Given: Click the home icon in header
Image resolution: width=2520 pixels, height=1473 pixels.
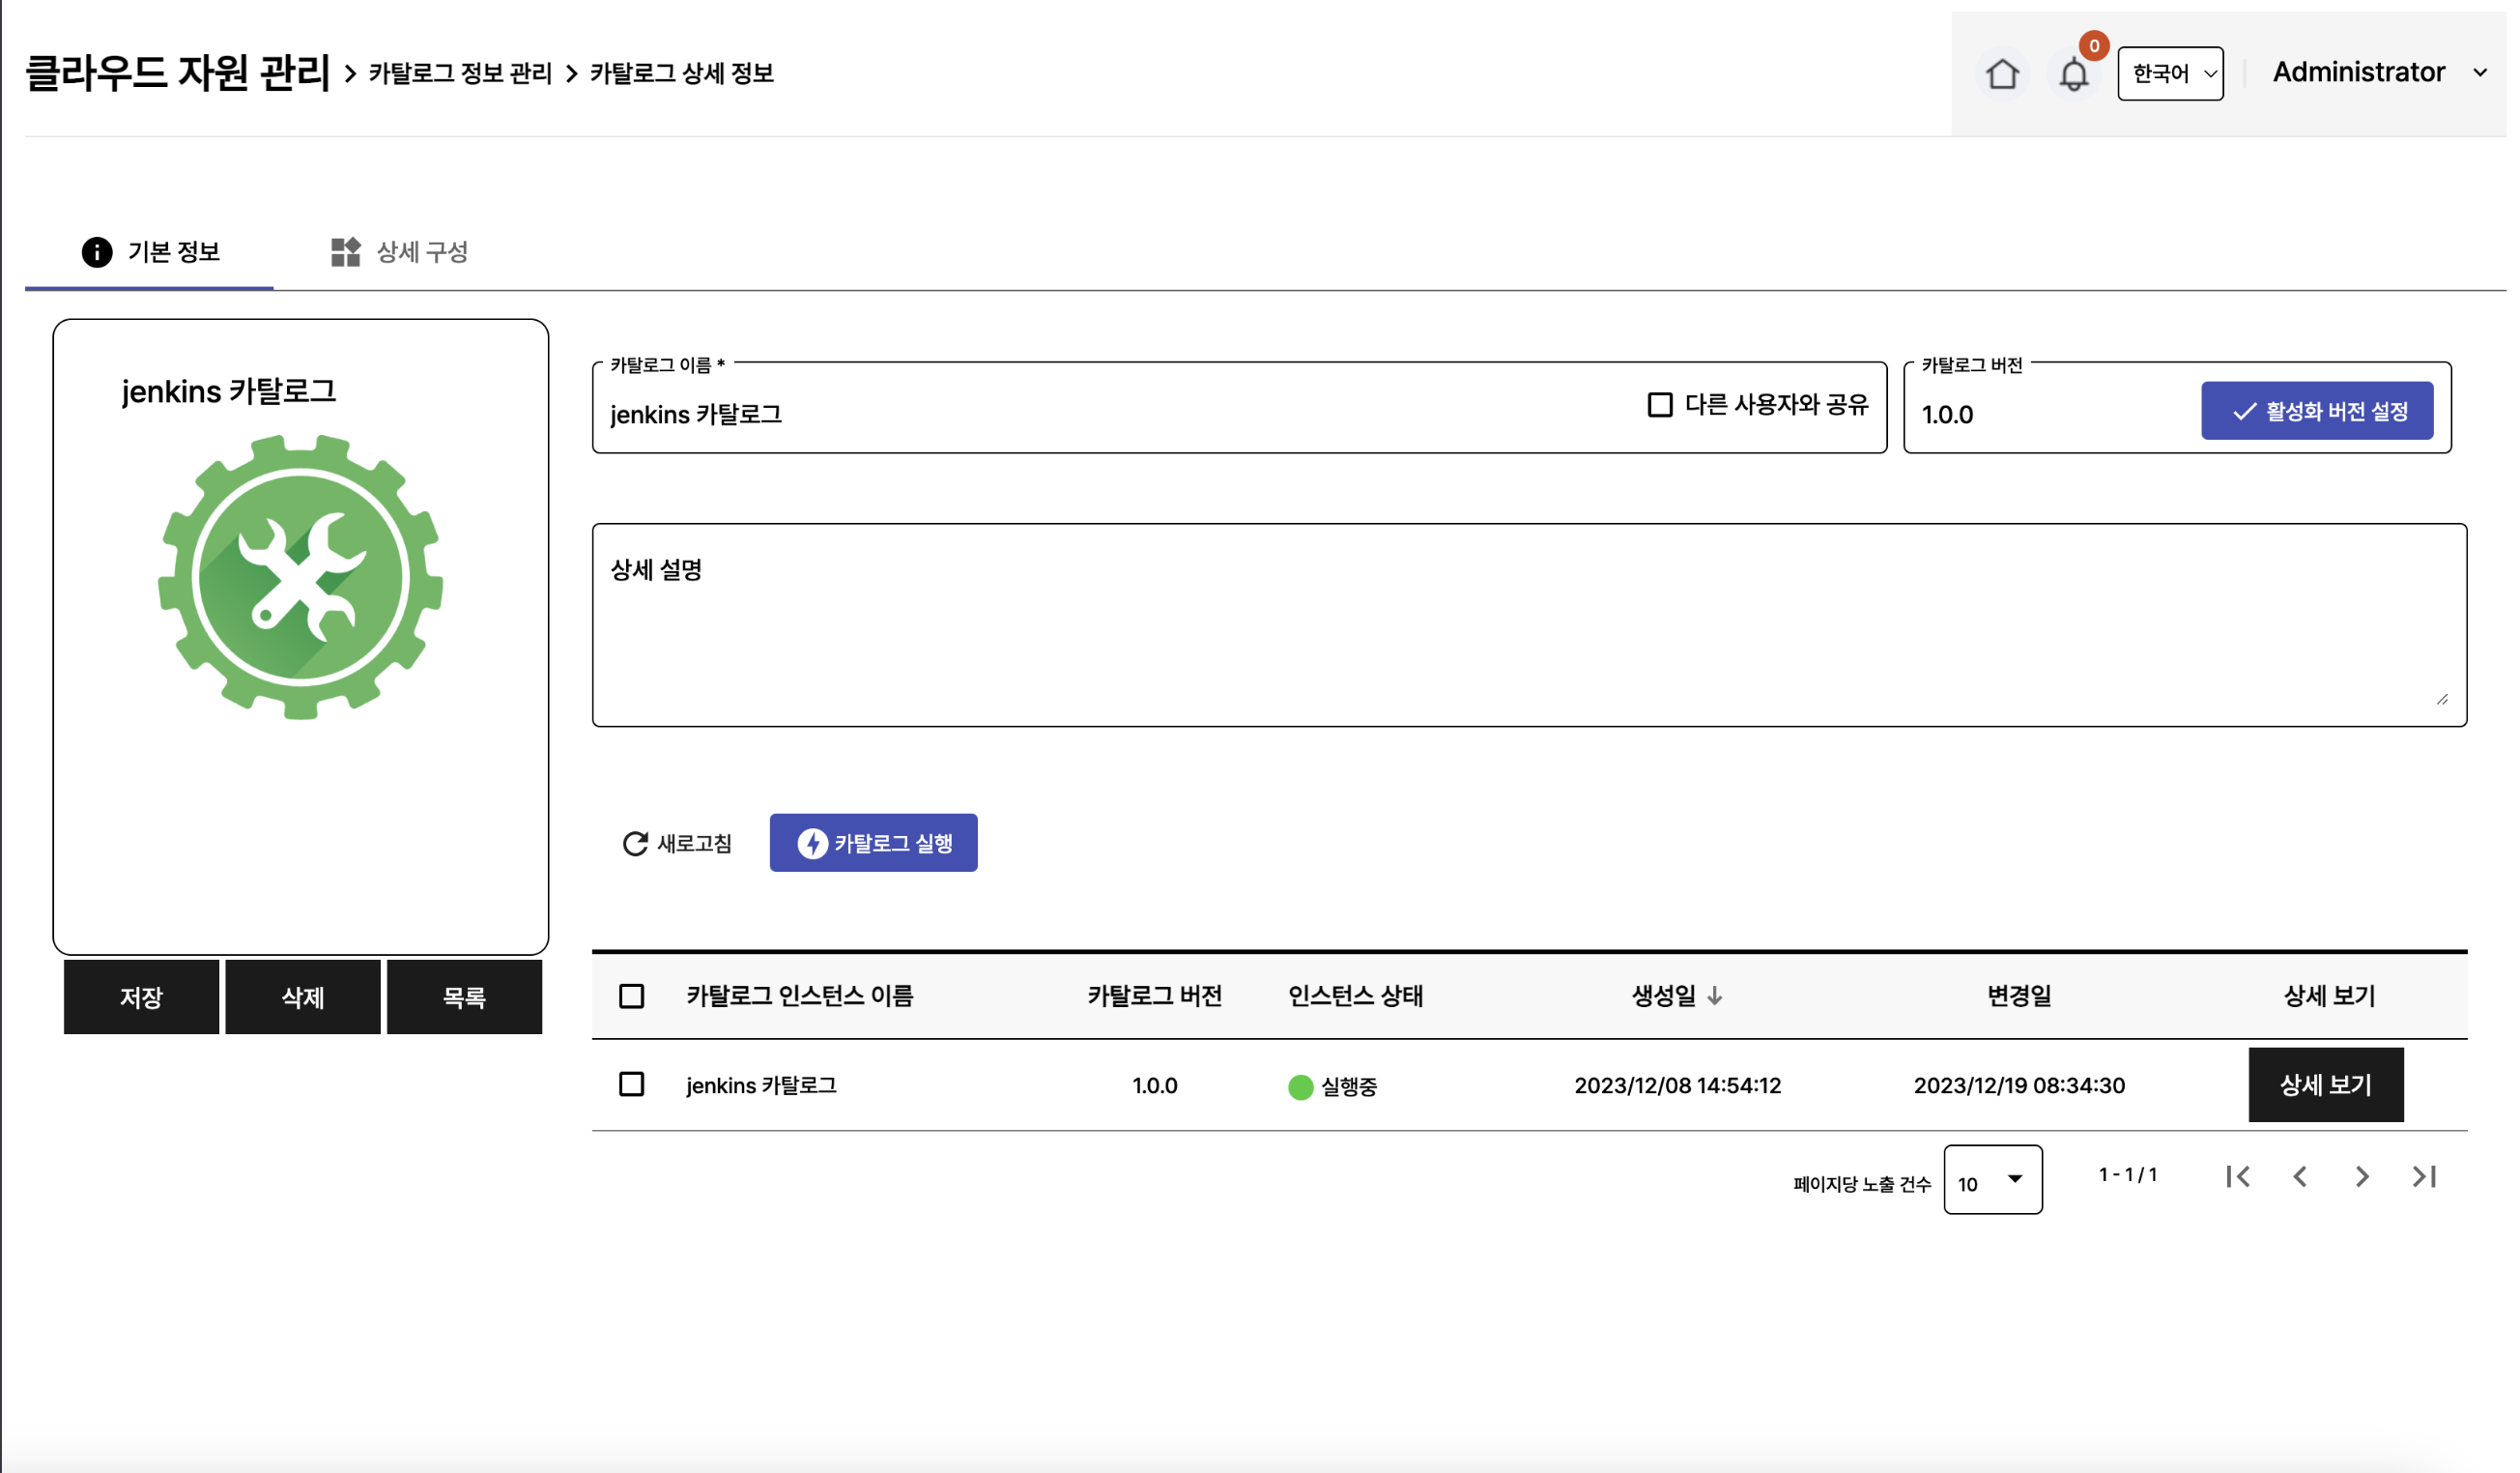Looking at the screenshot, I should 2002,74.
